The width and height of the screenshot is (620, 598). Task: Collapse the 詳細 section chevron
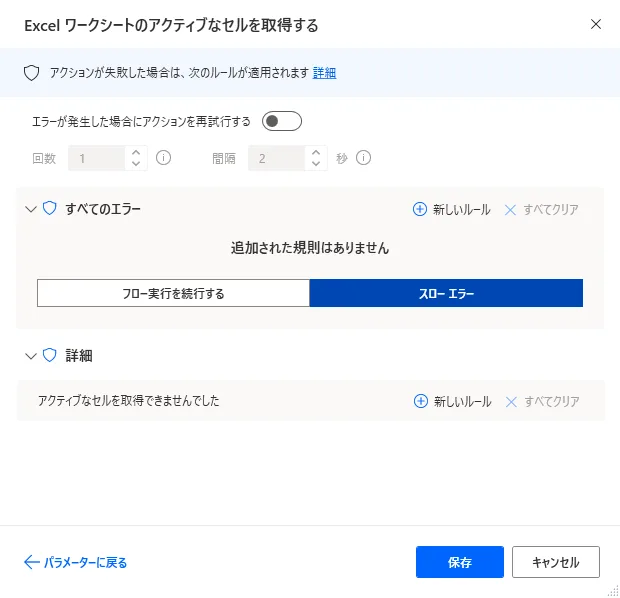[x=30, y=355]
